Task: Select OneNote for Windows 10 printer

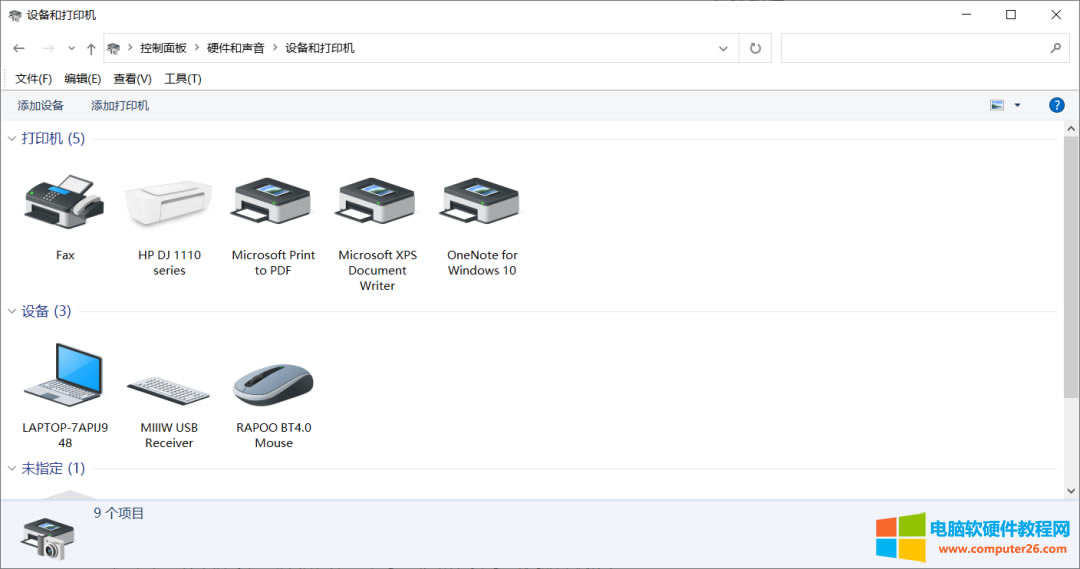Action: pyautogui.click(x=481, y=200)
